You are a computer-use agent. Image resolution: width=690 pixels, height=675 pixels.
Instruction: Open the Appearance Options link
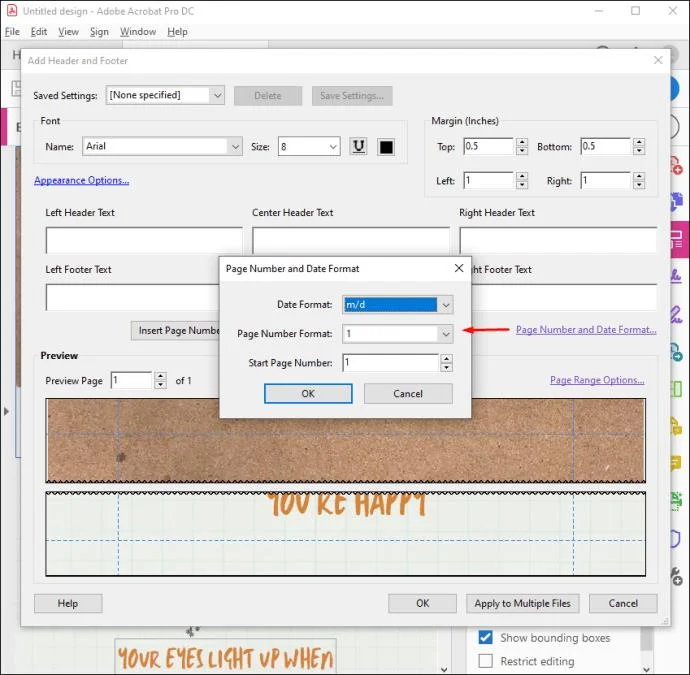click(81, 180)
